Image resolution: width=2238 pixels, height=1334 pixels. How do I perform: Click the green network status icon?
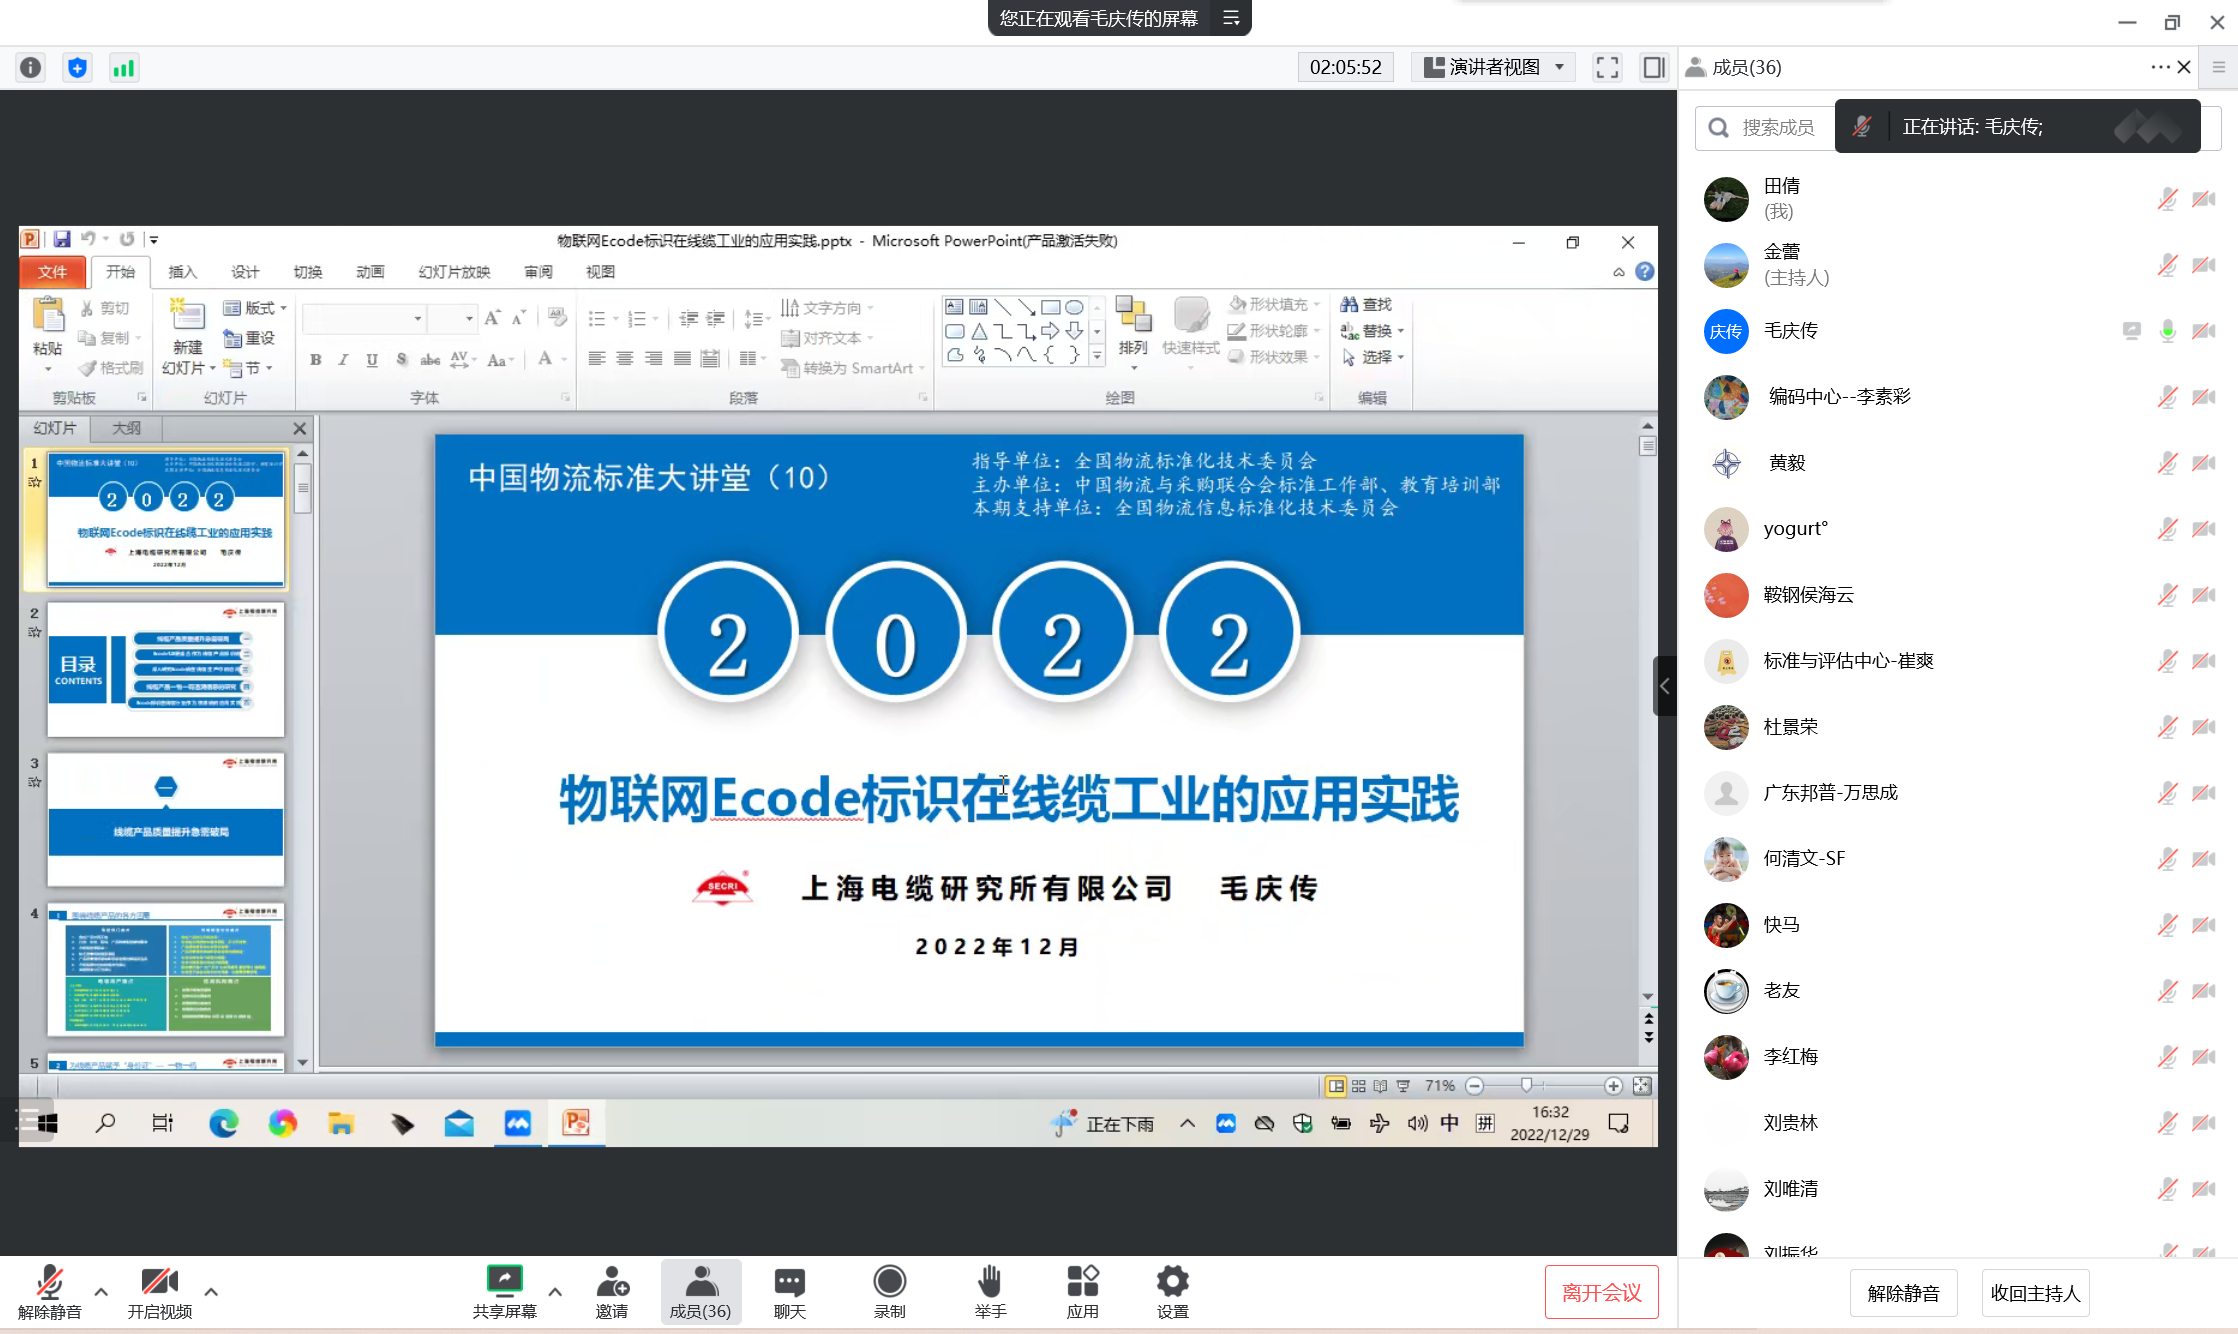point(124,68)
